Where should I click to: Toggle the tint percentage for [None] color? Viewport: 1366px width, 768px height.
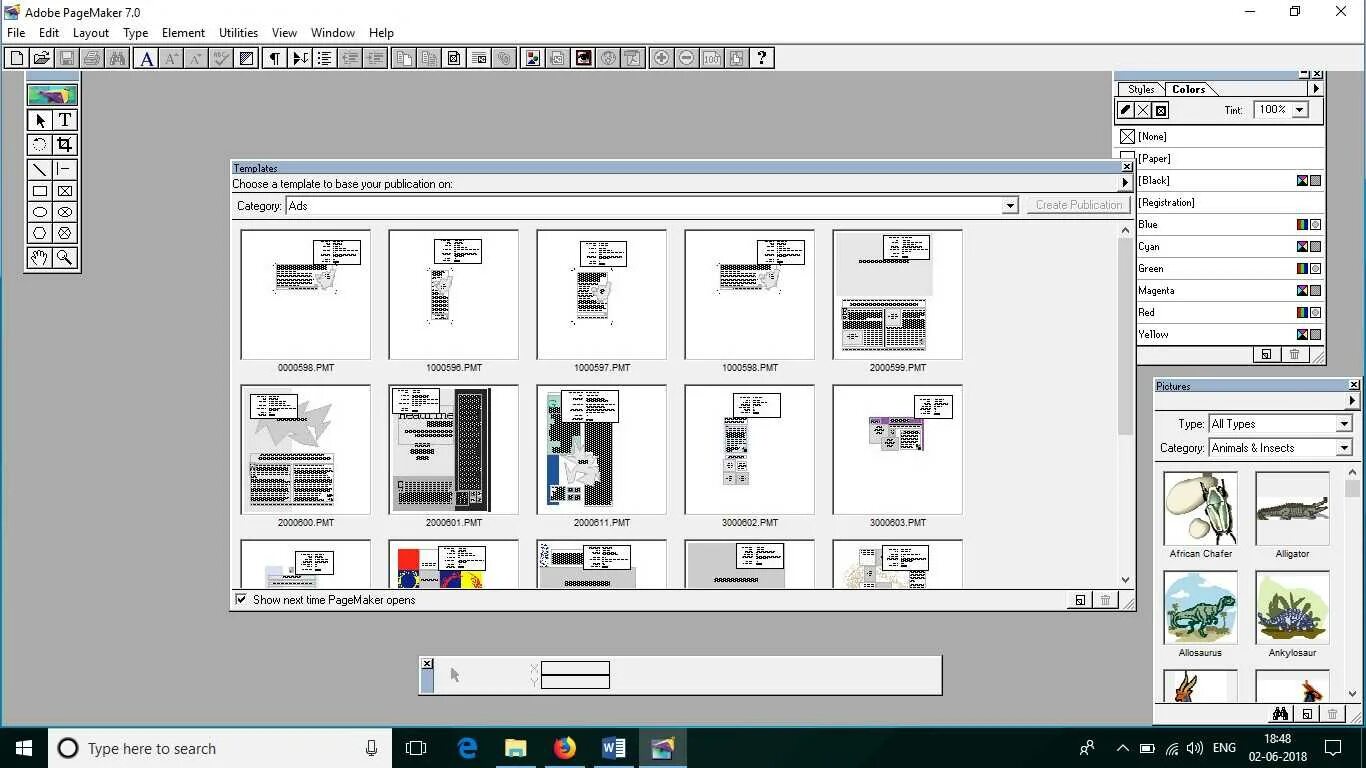click(x=1297, y=109)
